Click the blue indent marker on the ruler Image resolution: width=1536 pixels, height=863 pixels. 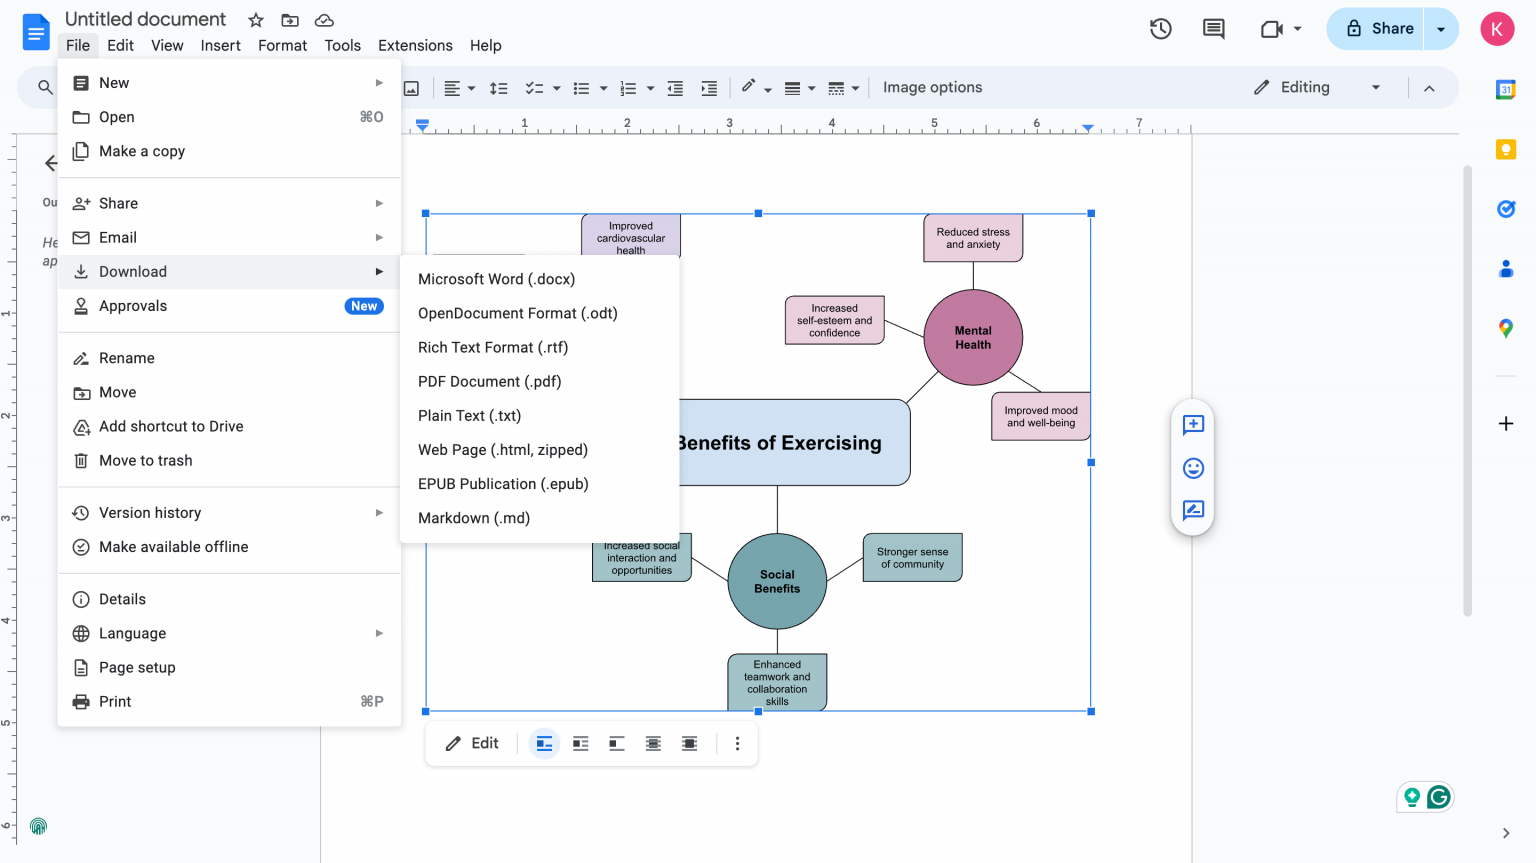pyautogui.click(x=1087, y=129)
